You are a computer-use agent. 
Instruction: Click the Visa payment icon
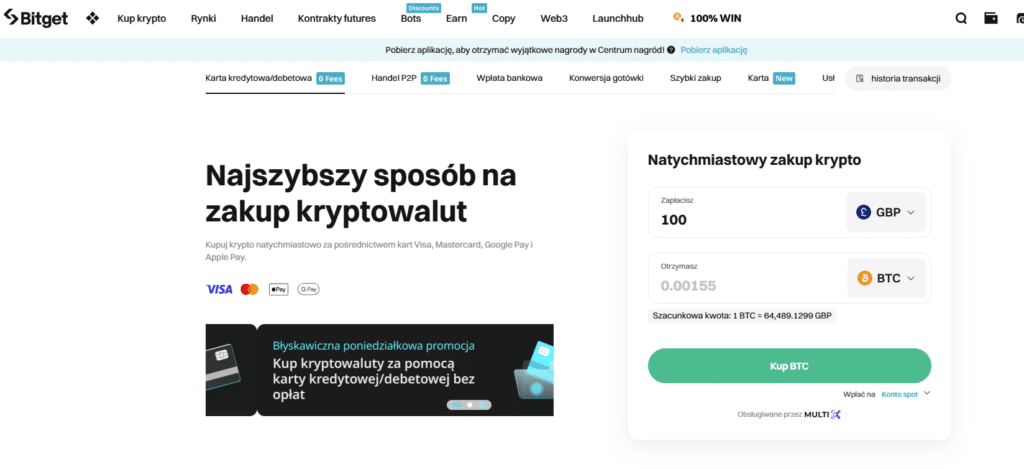click(x=219, y=289)
